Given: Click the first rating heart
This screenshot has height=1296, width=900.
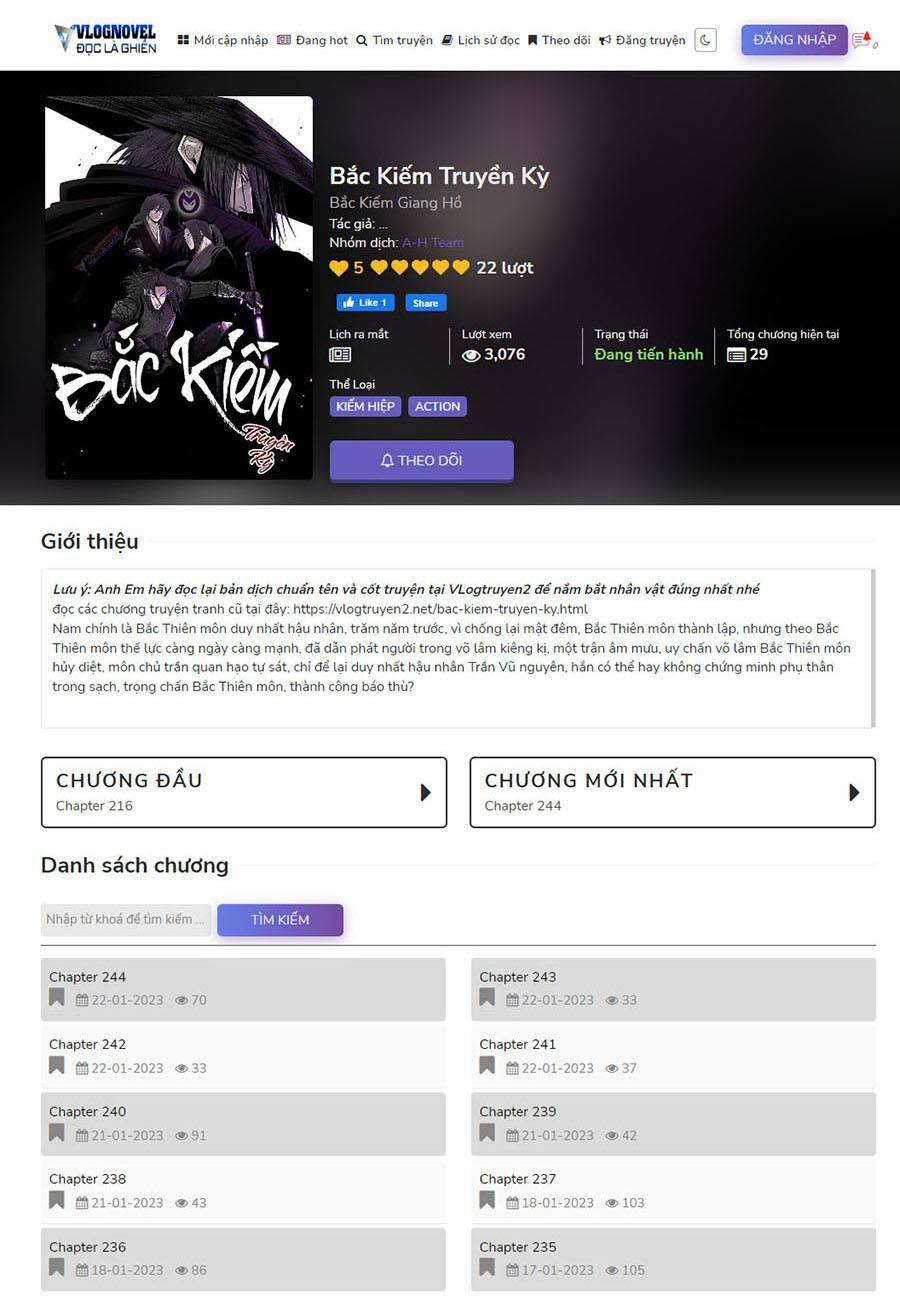Looking at the screenshot, I should pos(379,267).
